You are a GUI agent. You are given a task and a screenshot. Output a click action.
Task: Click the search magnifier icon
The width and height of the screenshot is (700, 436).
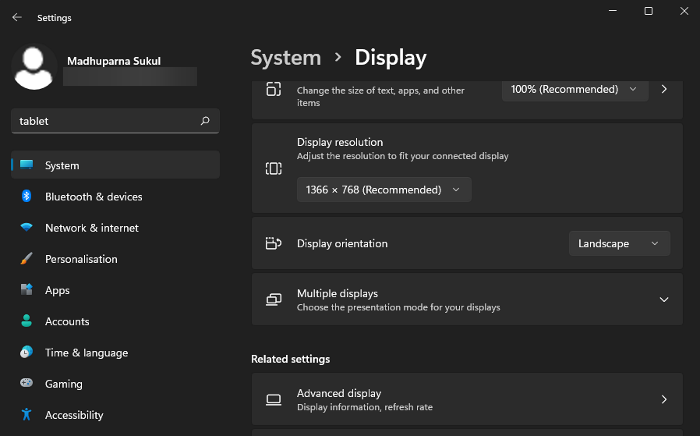pyautogui.click(x=205, y=121)
